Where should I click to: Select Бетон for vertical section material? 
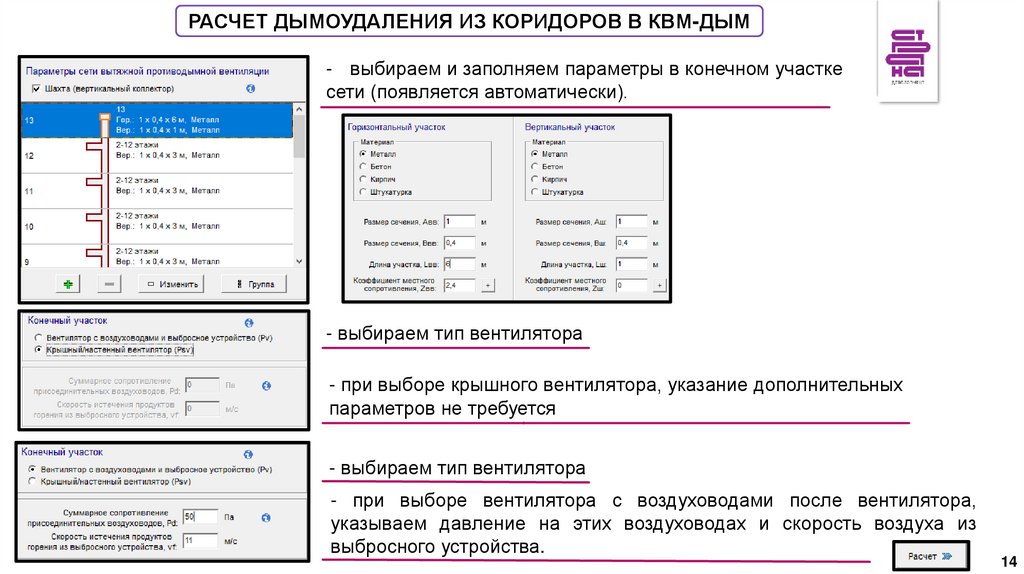[x=535, y=167]
